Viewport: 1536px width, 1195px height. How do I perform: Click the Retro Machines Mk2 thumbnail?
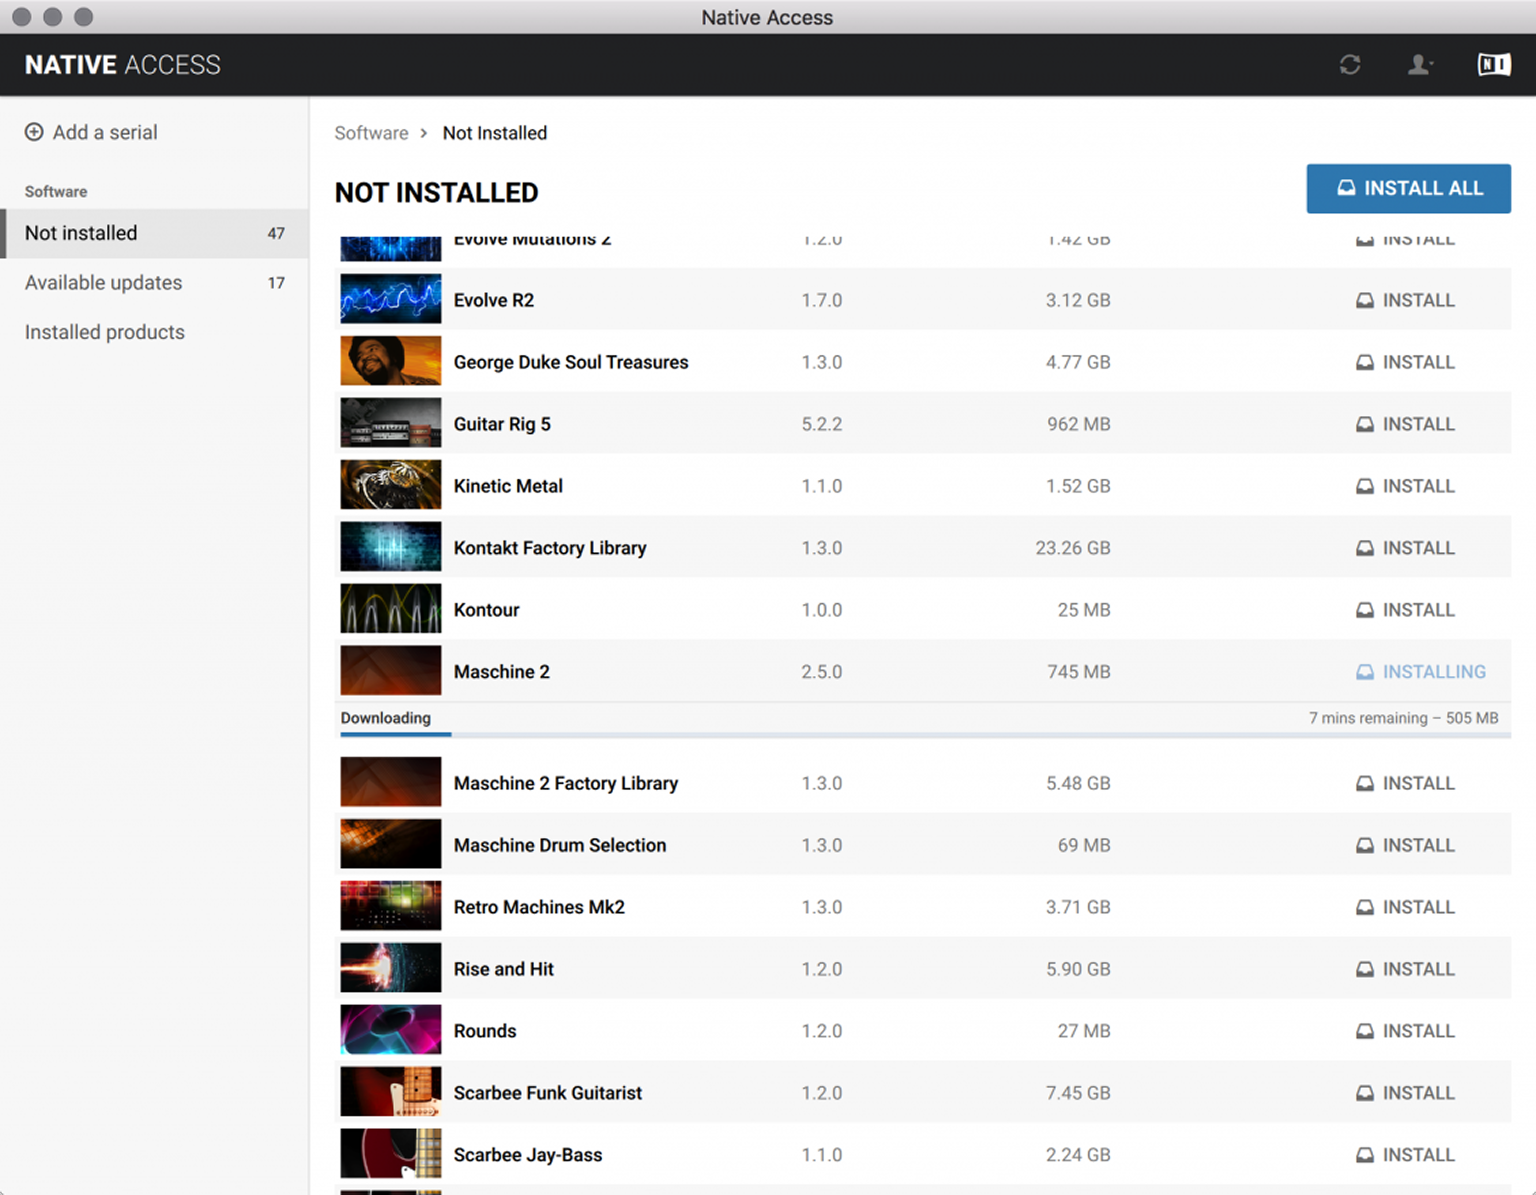point(390,906)
